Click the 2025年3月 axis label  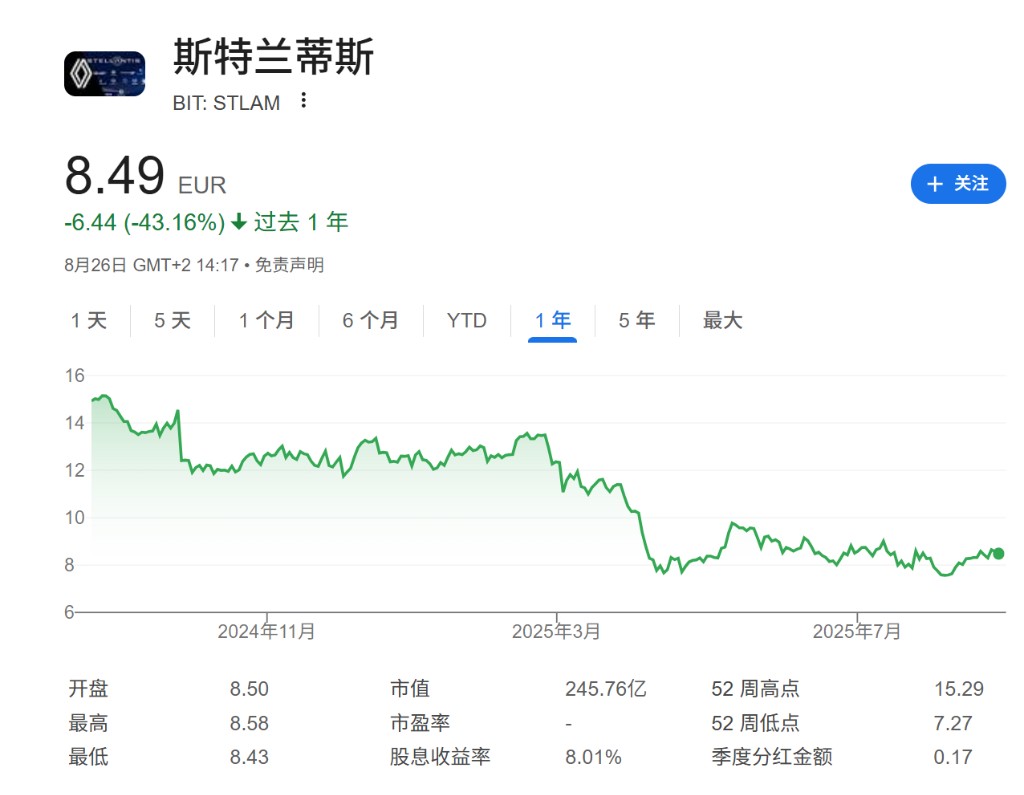coord(556,632)
